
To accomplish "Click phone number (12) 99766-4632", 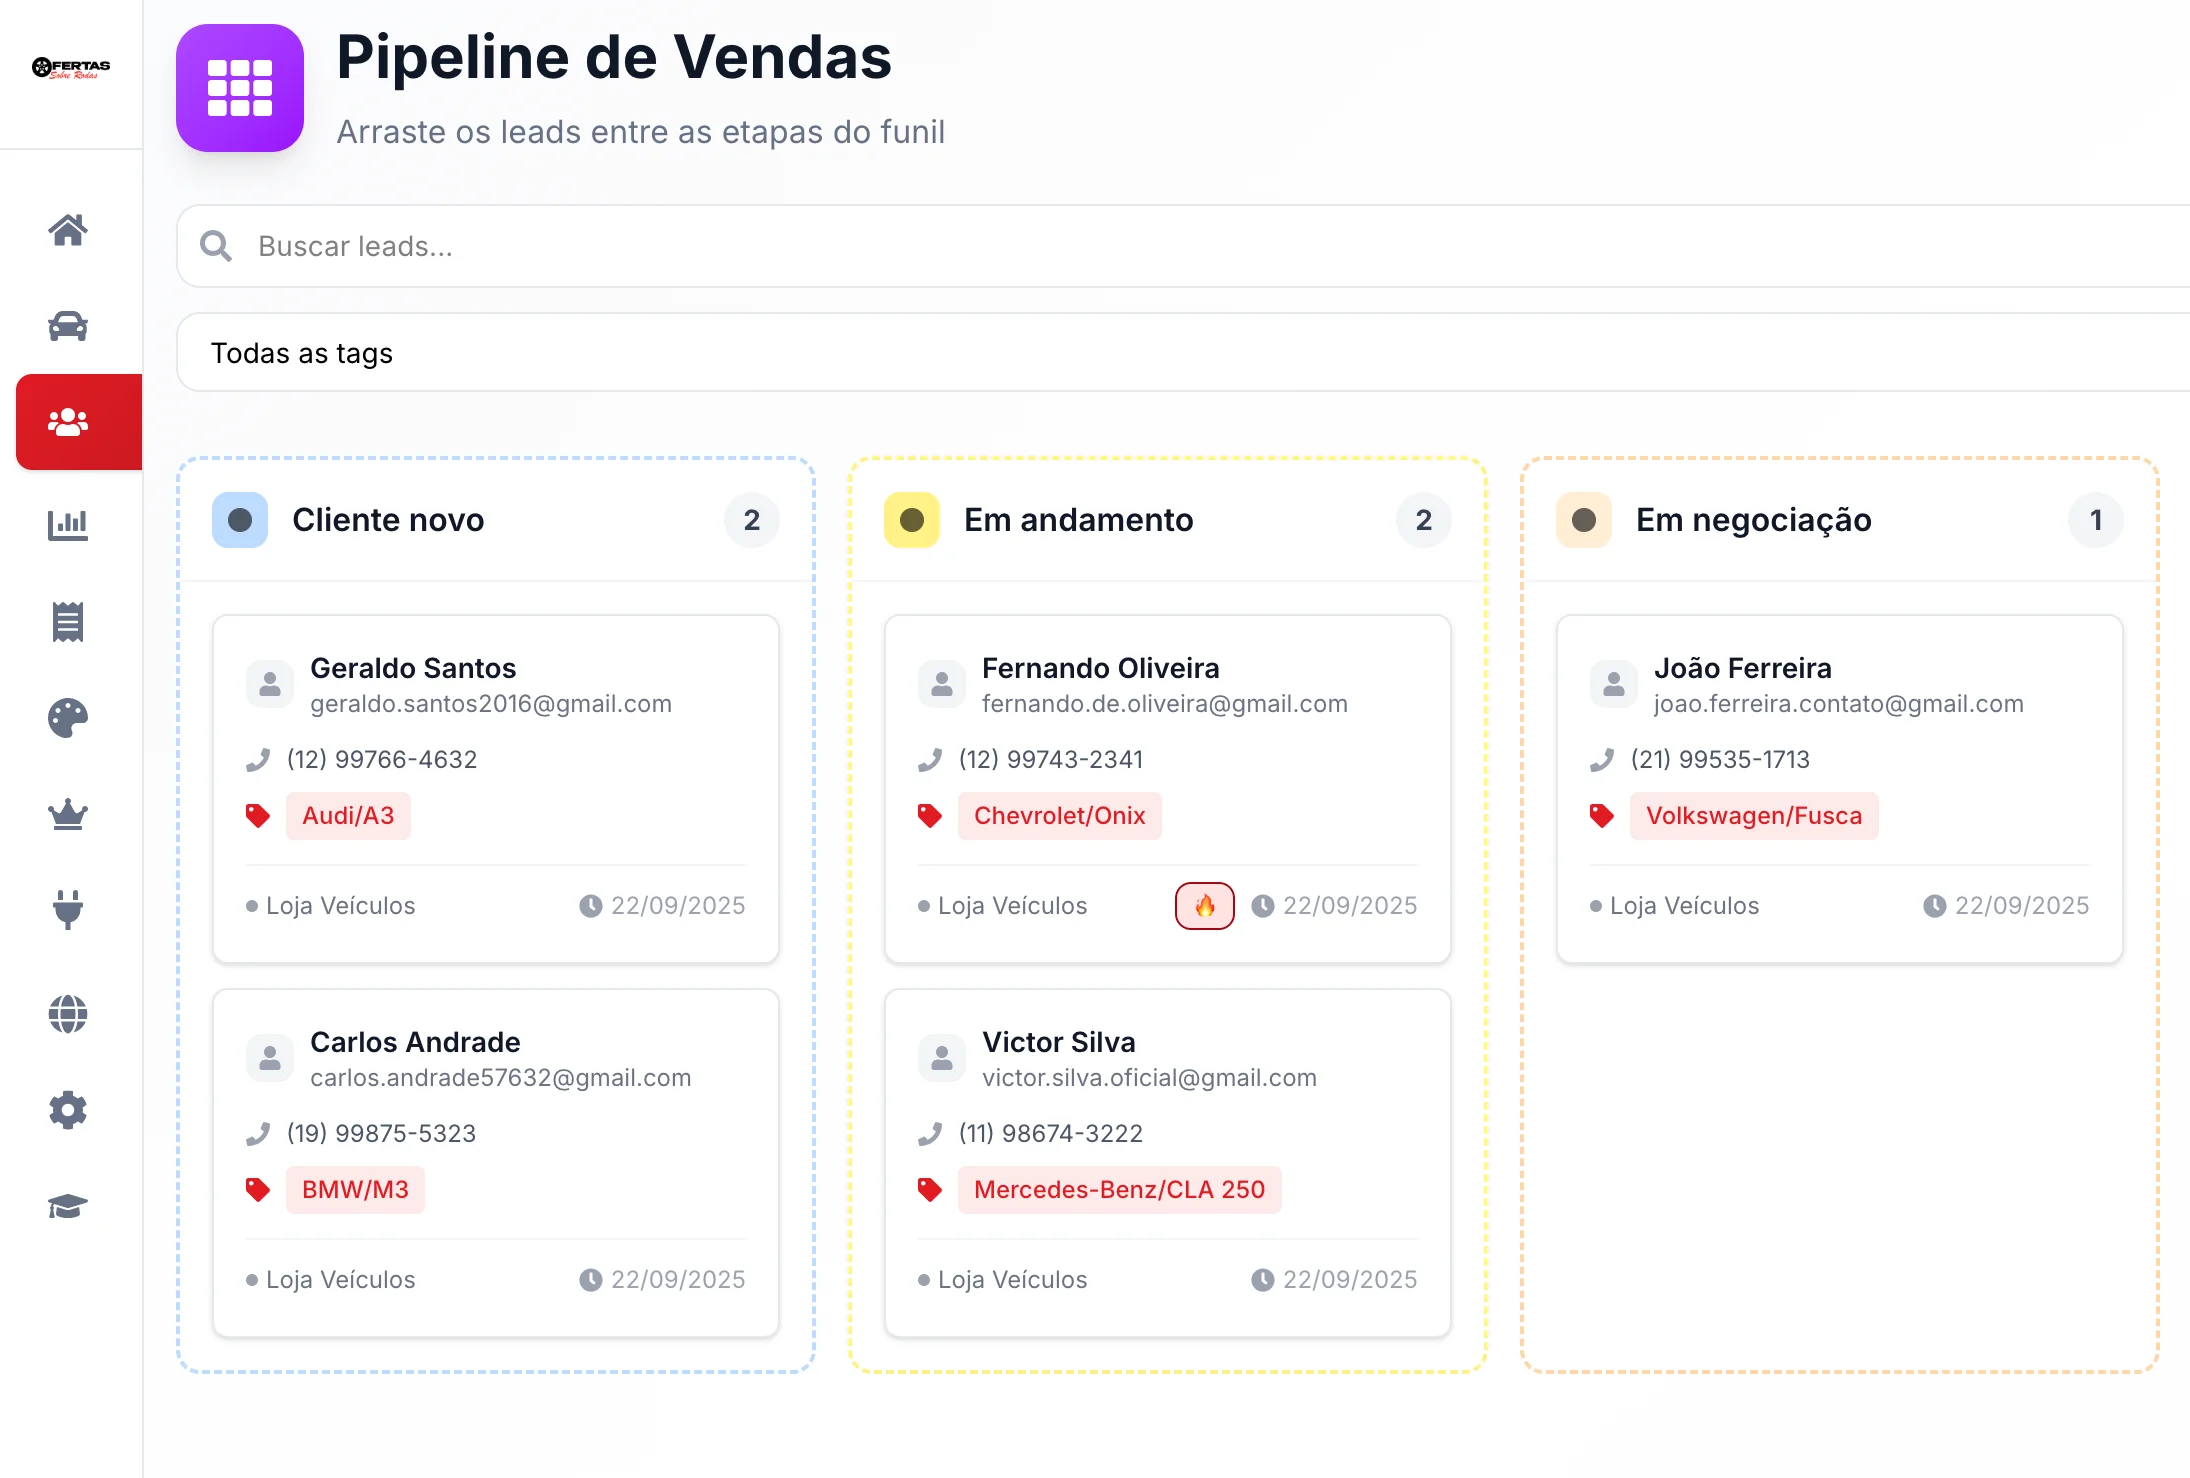I will tap(382, 760).
